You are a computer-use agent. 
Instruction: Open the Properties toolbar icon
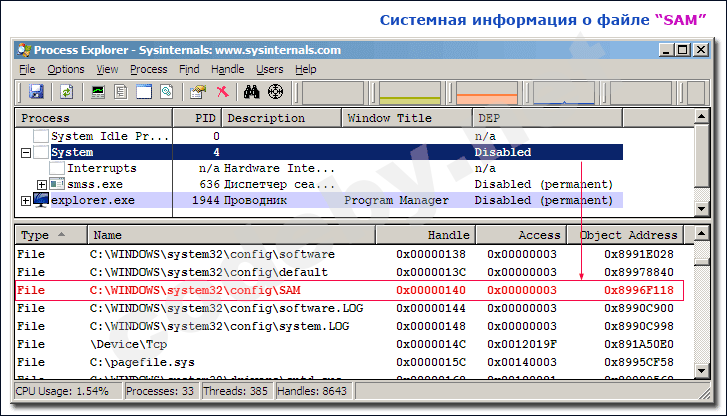pyautogui.click(x=198, y=92)
